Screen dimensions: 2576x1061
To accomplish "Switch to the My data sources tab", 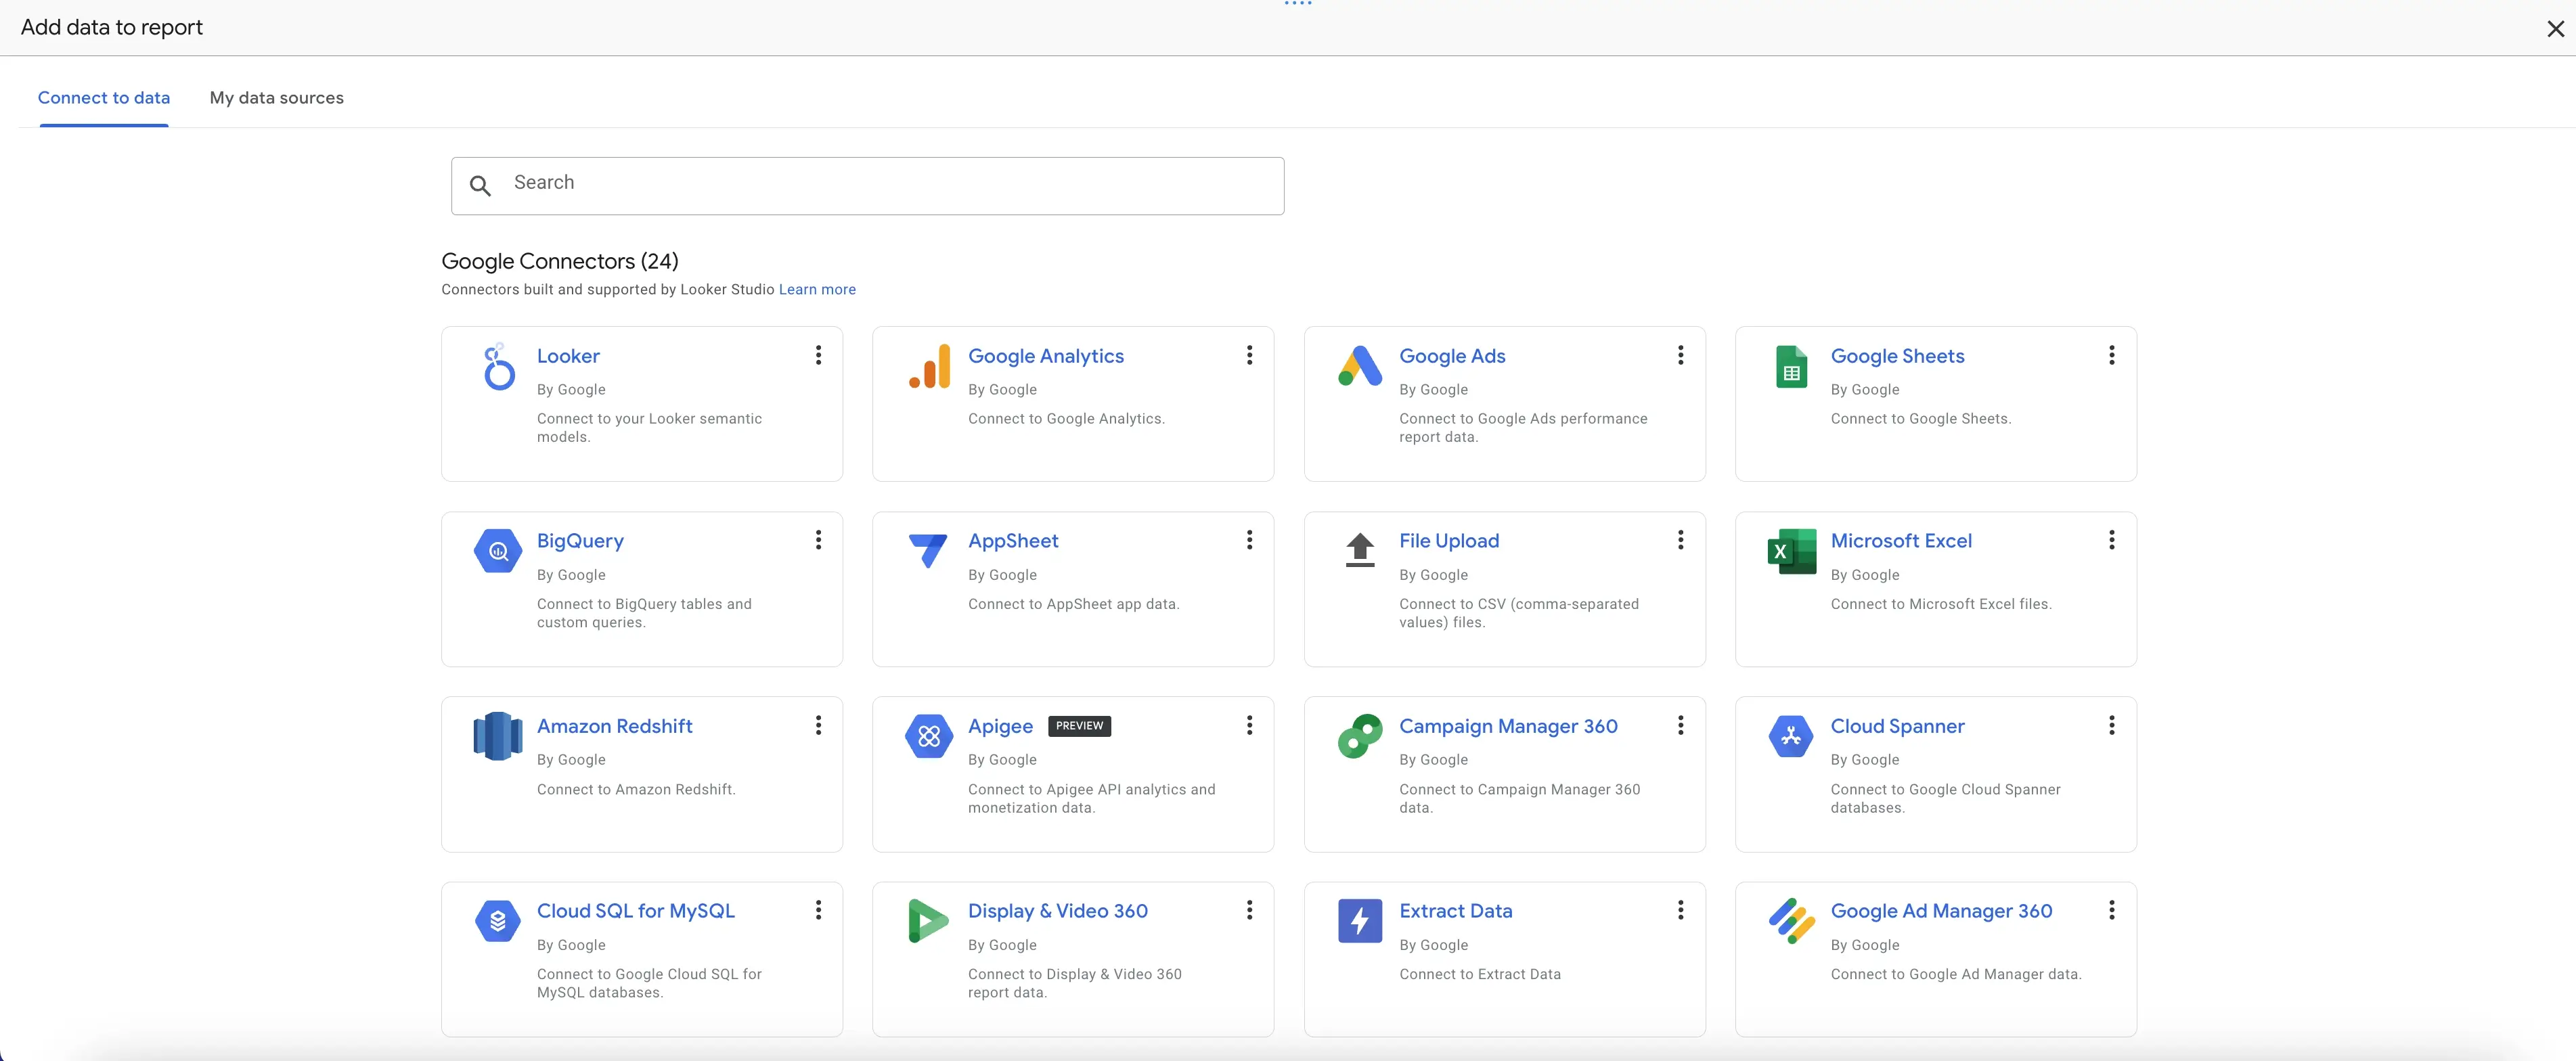I will pyautogui.click(x=276, y=97).
